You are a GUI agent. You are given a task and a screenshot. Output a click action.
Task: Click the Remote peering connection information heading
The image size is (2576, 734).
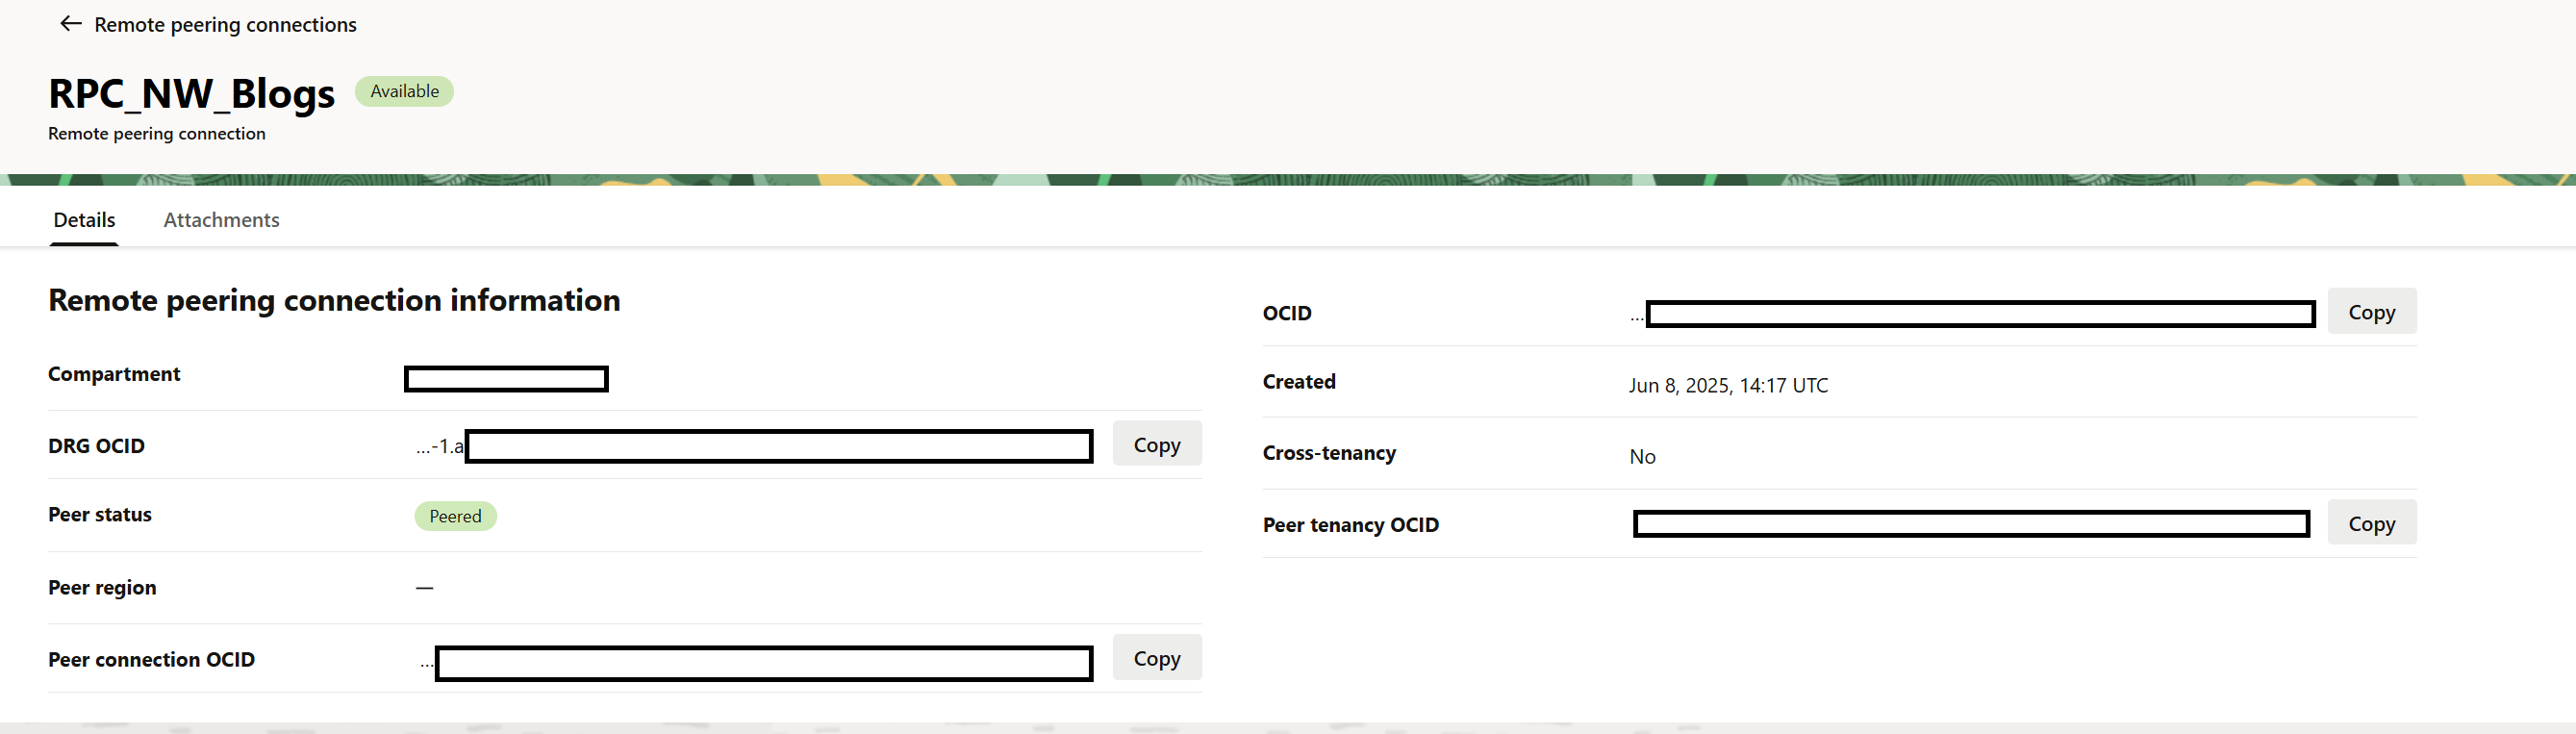coord(334,300)
